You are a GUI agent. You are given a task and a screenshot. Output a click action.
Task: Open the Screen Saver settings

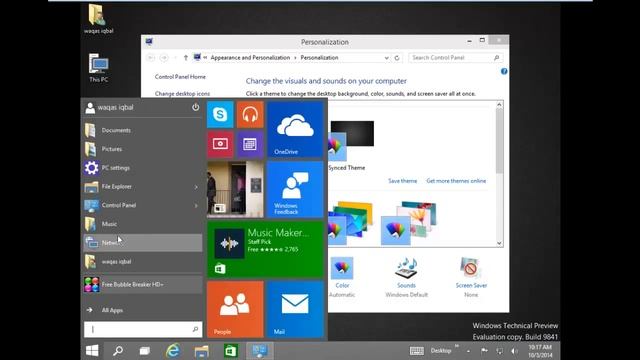coord(471,278)
